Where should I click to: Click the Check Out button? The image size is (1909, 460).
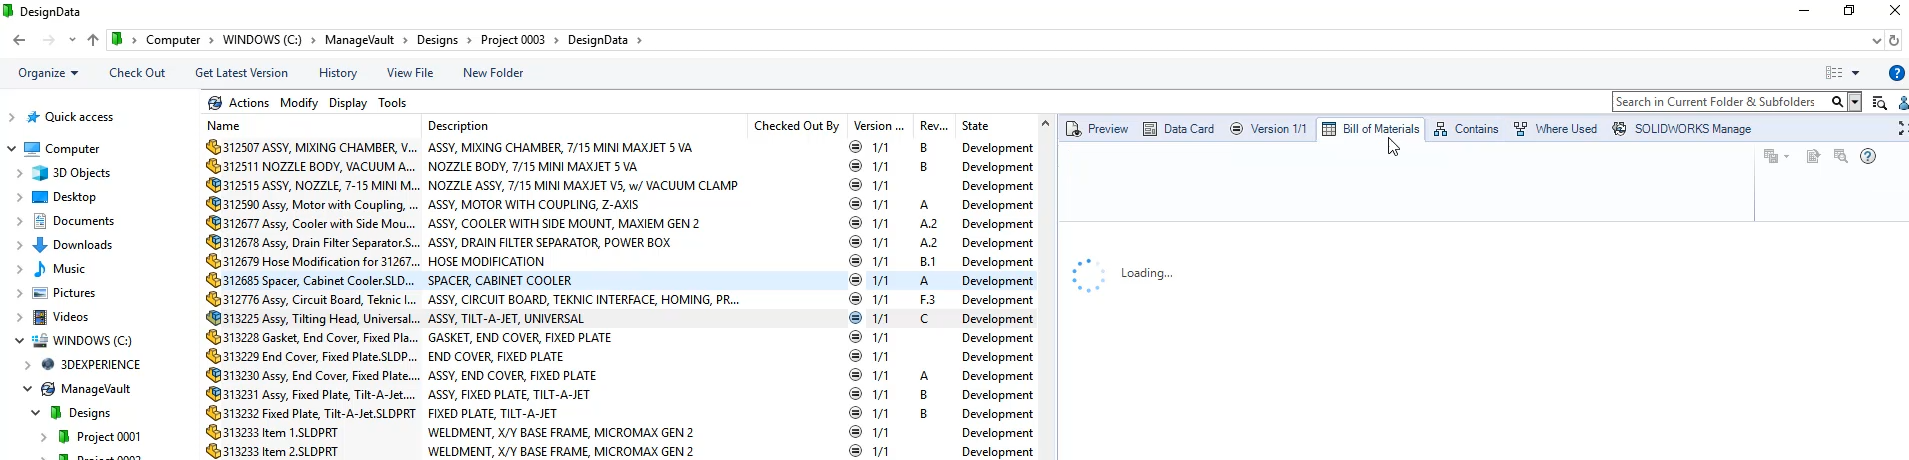pos(137,73)
